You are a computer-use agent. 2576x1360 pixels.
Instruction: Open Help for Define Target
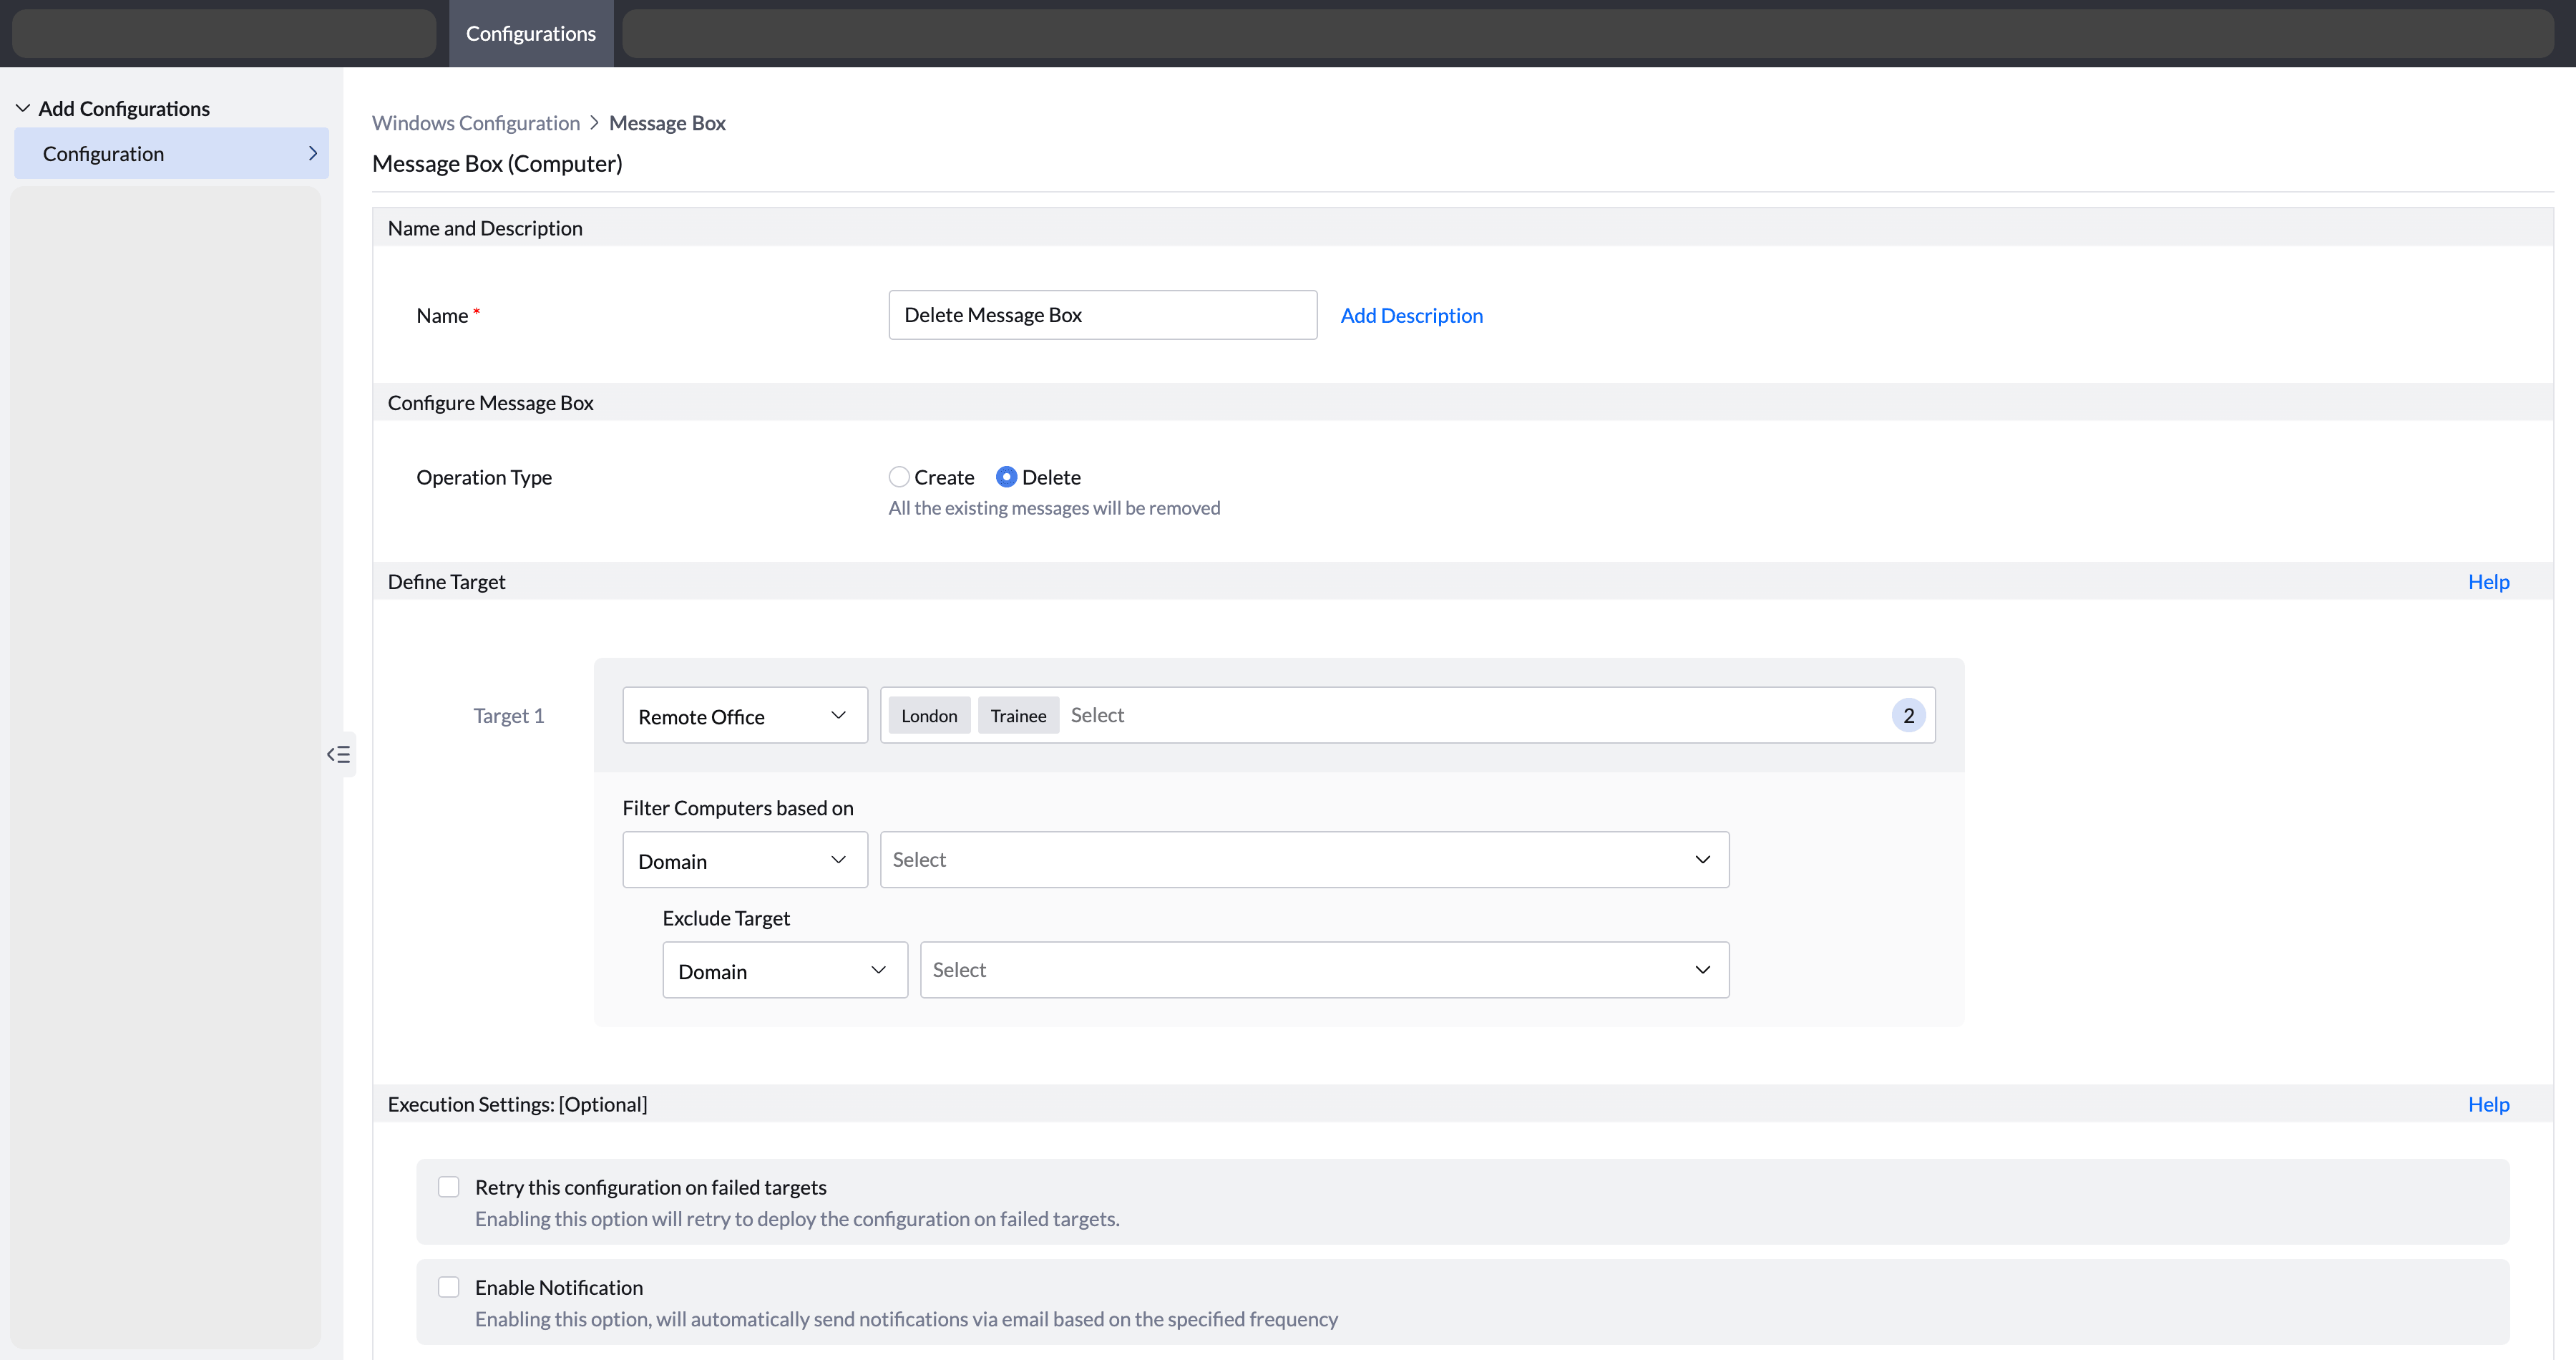tap(2488, 581)
